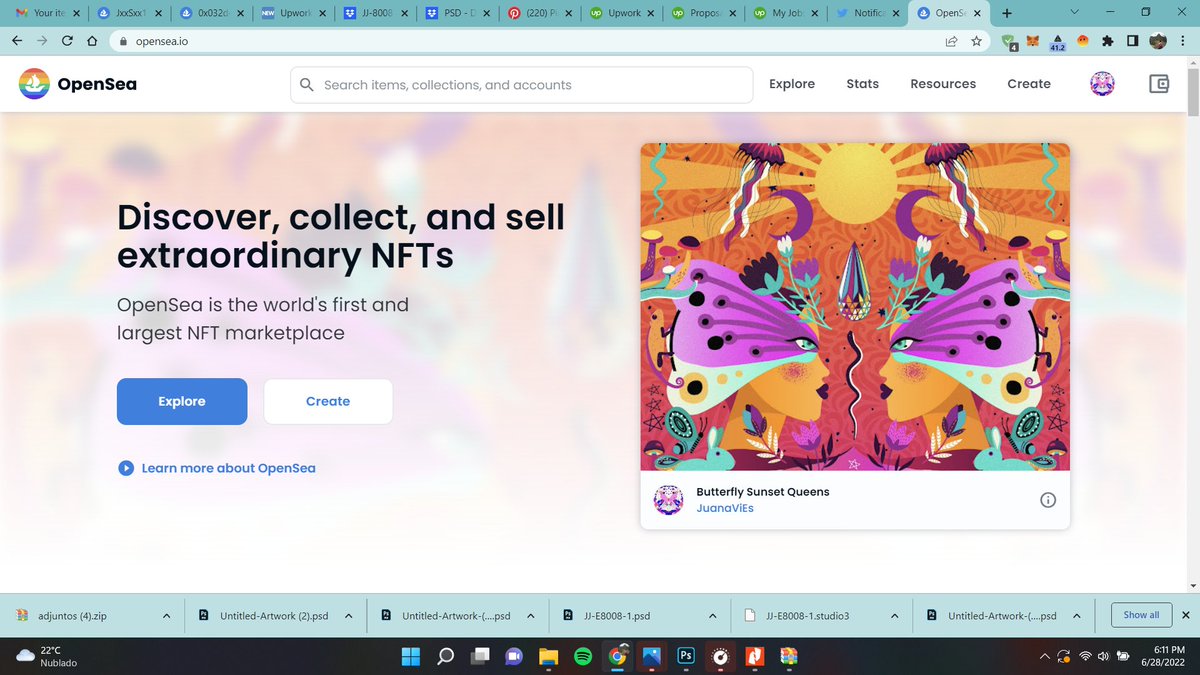Open the 22°C Nublado weather widget

coord(47,656)
